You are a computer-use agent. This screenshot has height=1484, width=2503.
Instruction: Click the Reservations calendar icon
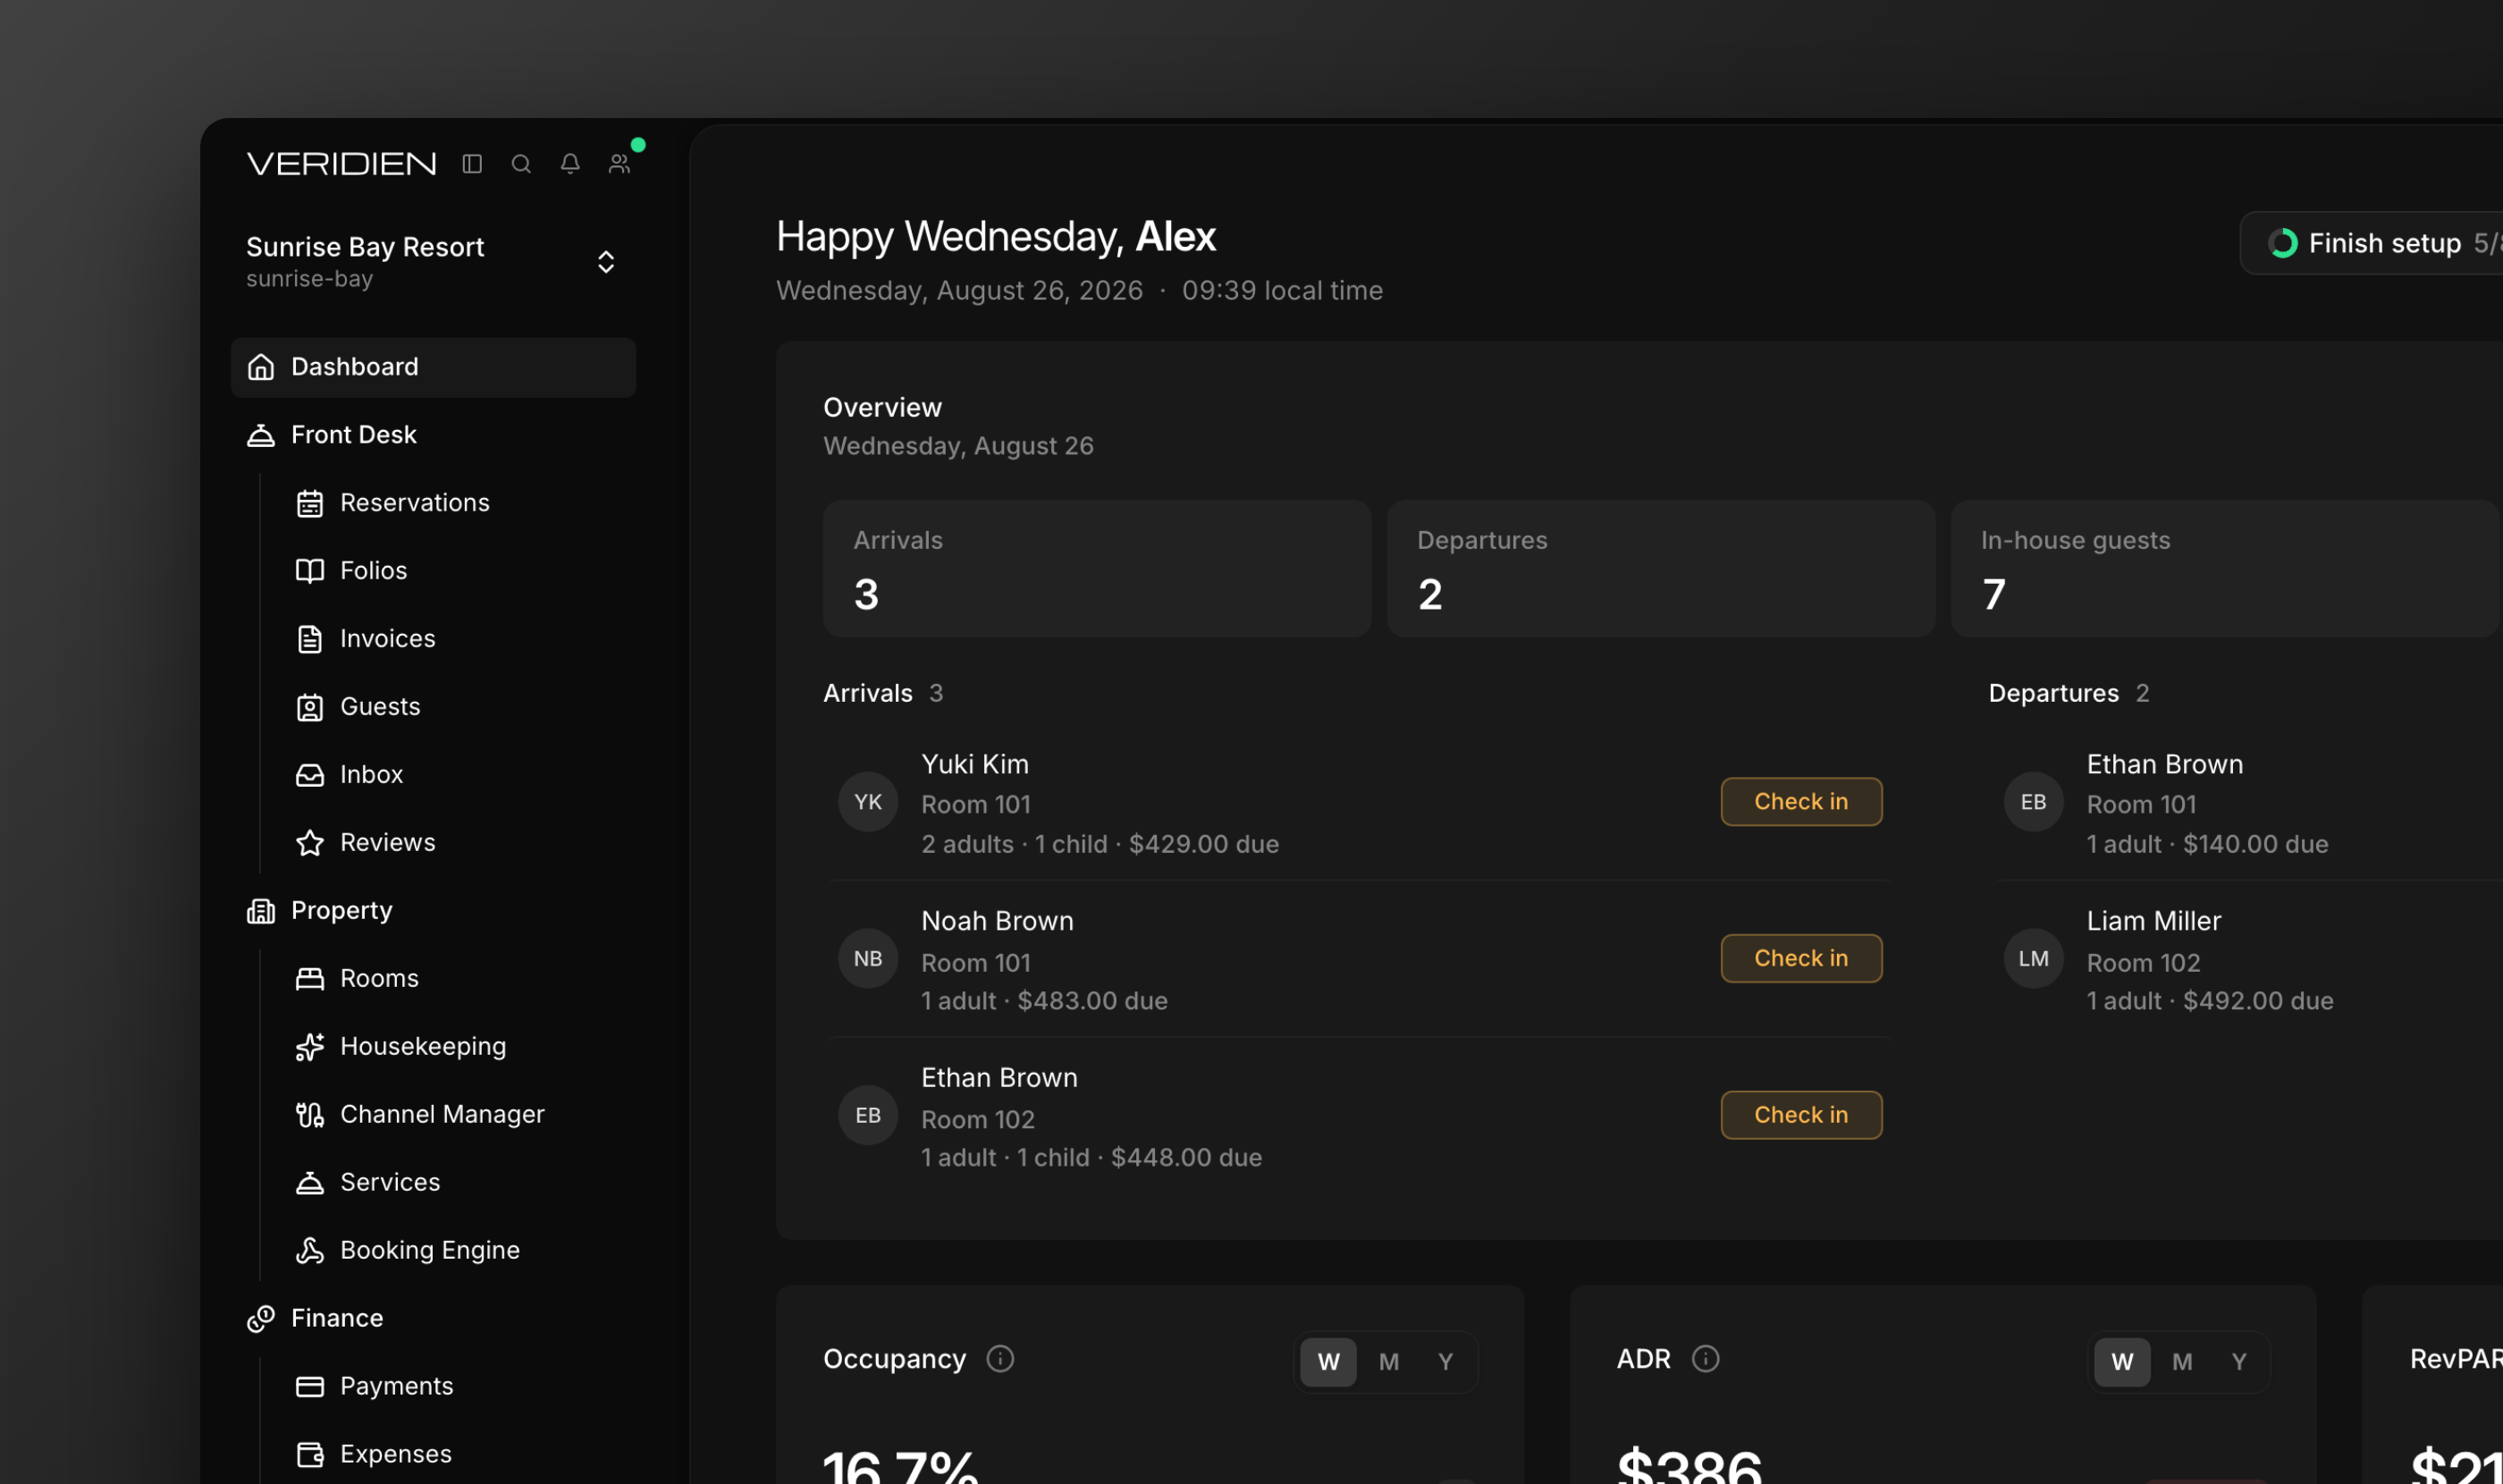click(310, 503)
